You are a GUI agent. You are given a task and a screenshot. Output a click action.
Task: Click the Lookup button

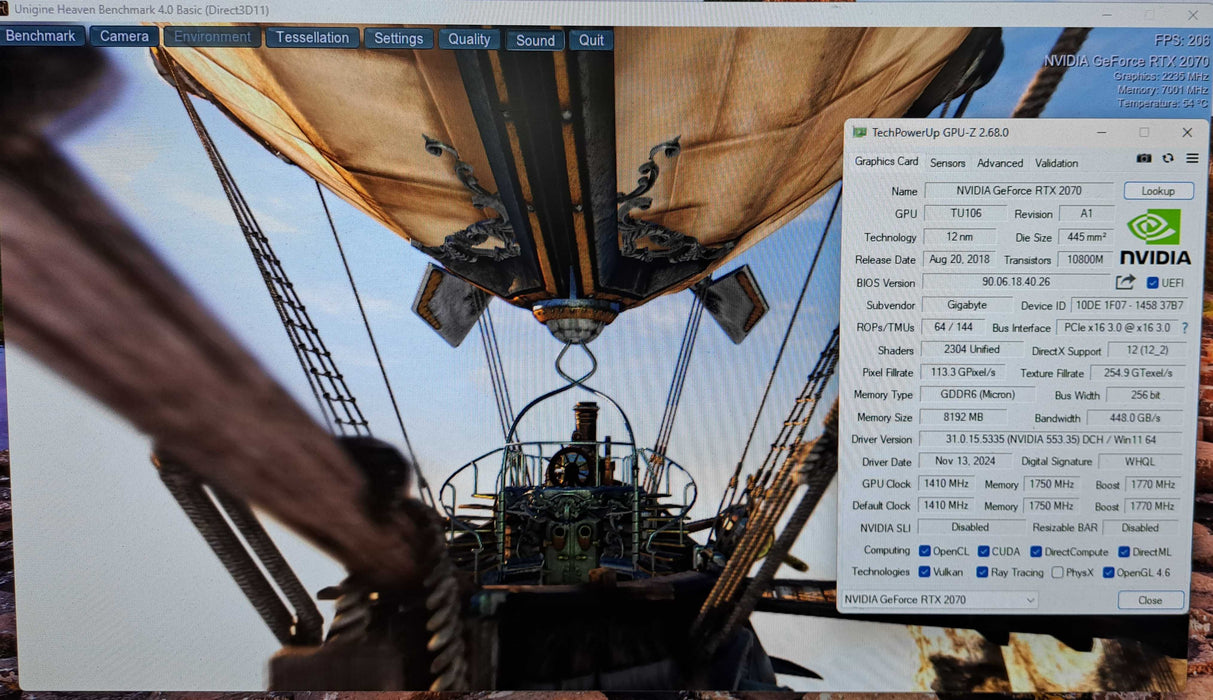(1158, 191)
